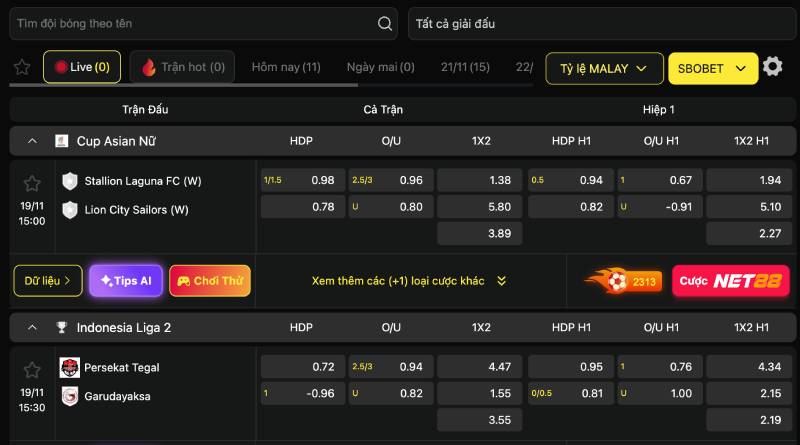The width and height of the screenshot is (800, 445).
Task: Favorite the Stallion Laguna vs Lion City match
Action: [32, 184]
